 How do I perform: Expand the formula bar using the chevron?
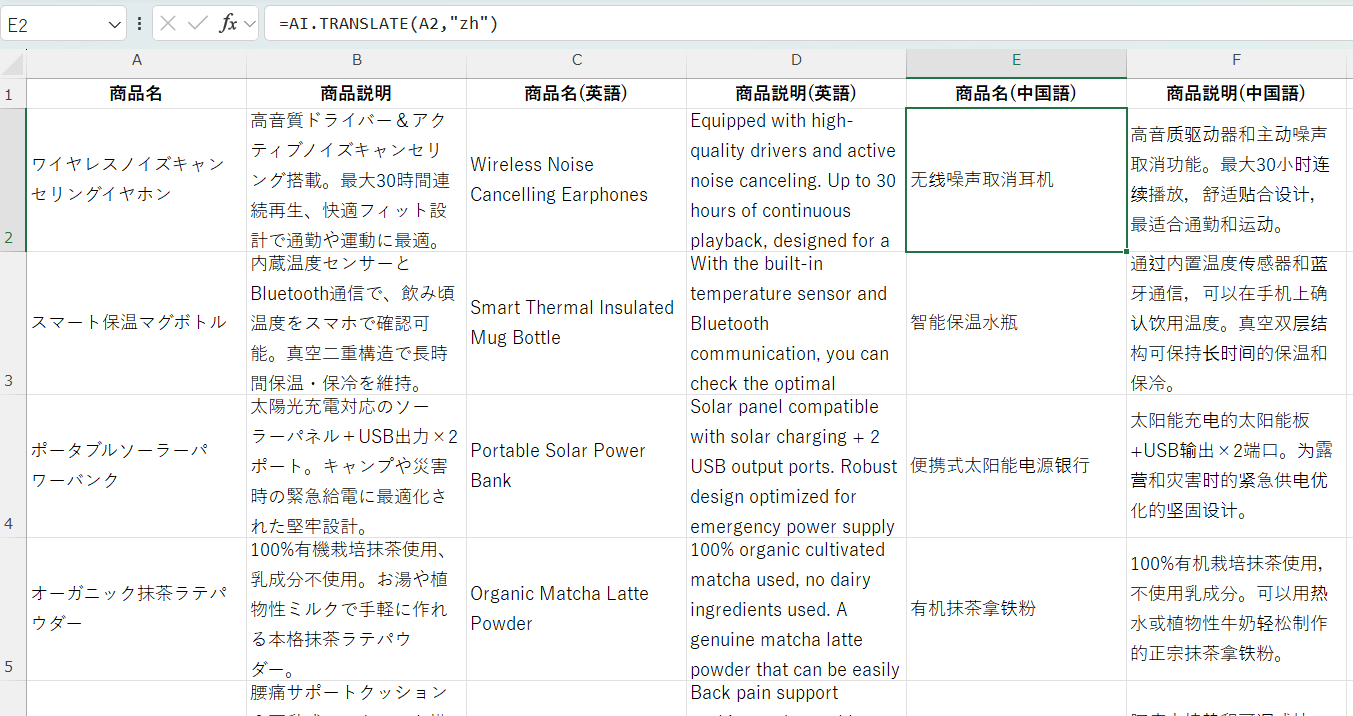[250, 22]
